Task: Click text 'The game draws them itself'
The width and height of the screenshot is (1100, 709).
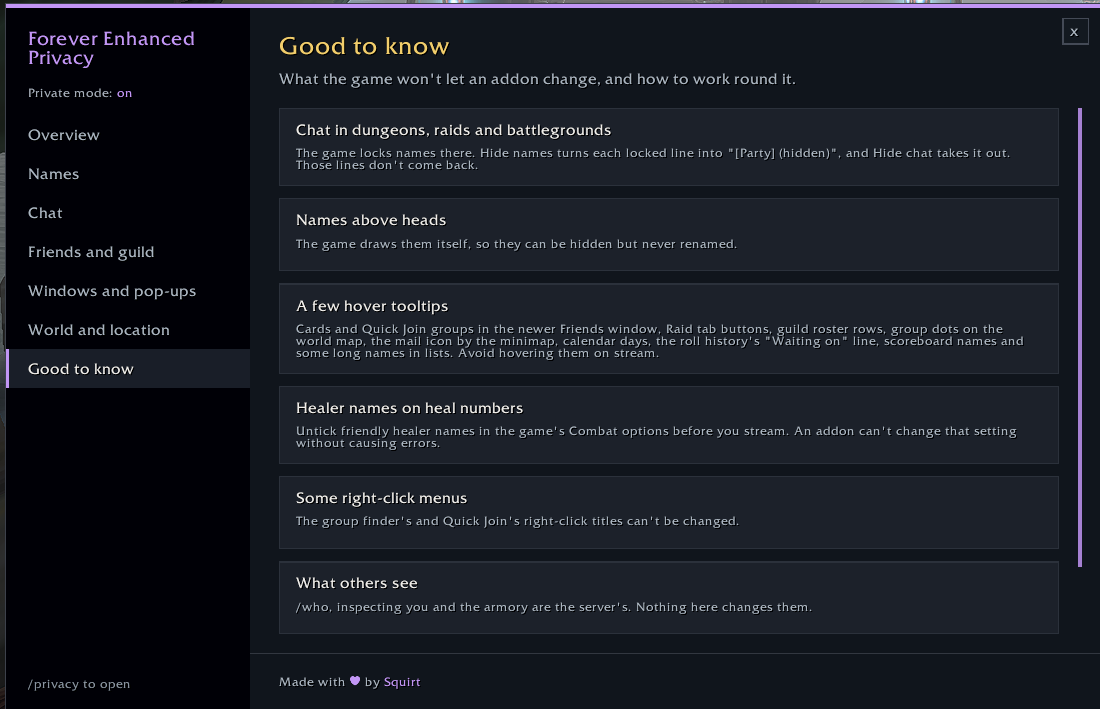Action: 382,244
